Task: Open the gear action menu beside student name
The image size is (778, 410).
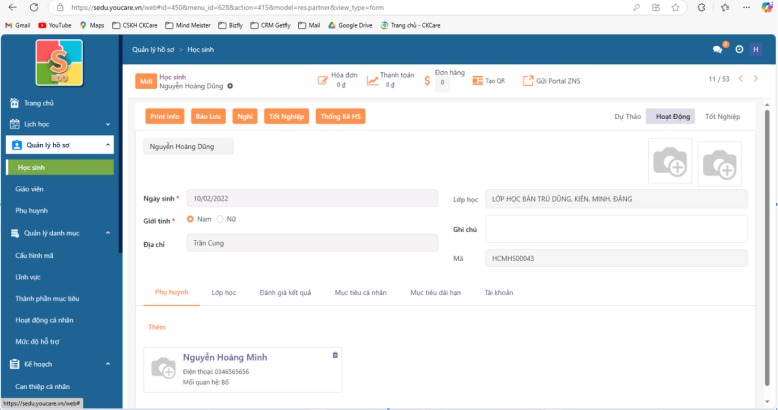Action: [230, 86]
